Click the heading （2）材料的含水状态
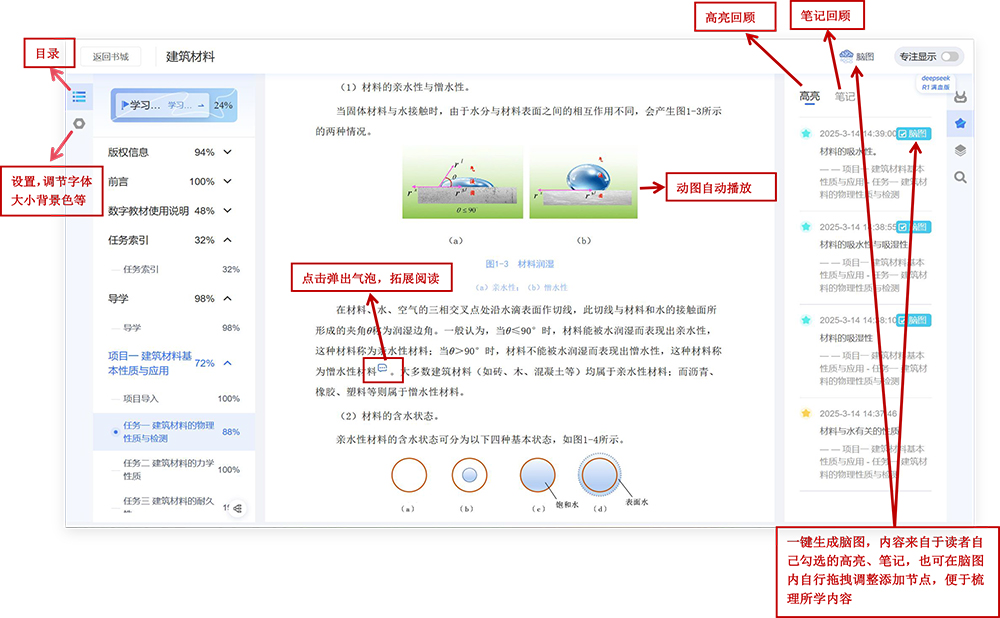Image resolution: width=1000 pixels, height=618 pixels. 390,416
